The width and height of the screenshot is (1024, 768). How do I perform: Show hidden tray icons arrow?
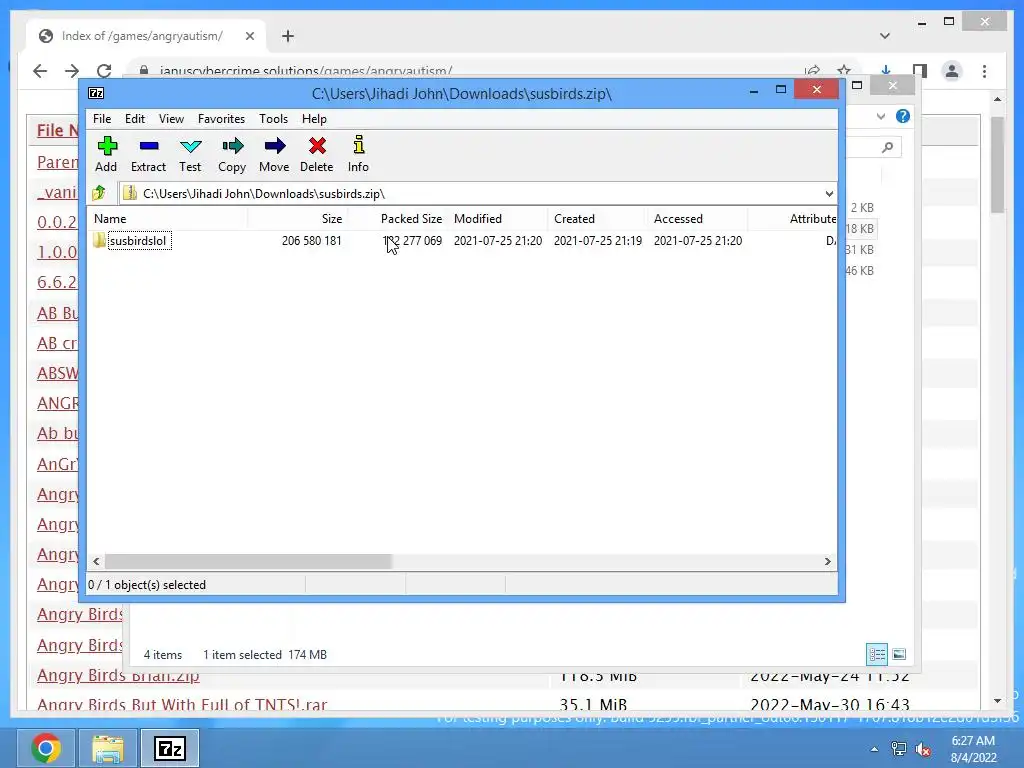tap(874, 749)
